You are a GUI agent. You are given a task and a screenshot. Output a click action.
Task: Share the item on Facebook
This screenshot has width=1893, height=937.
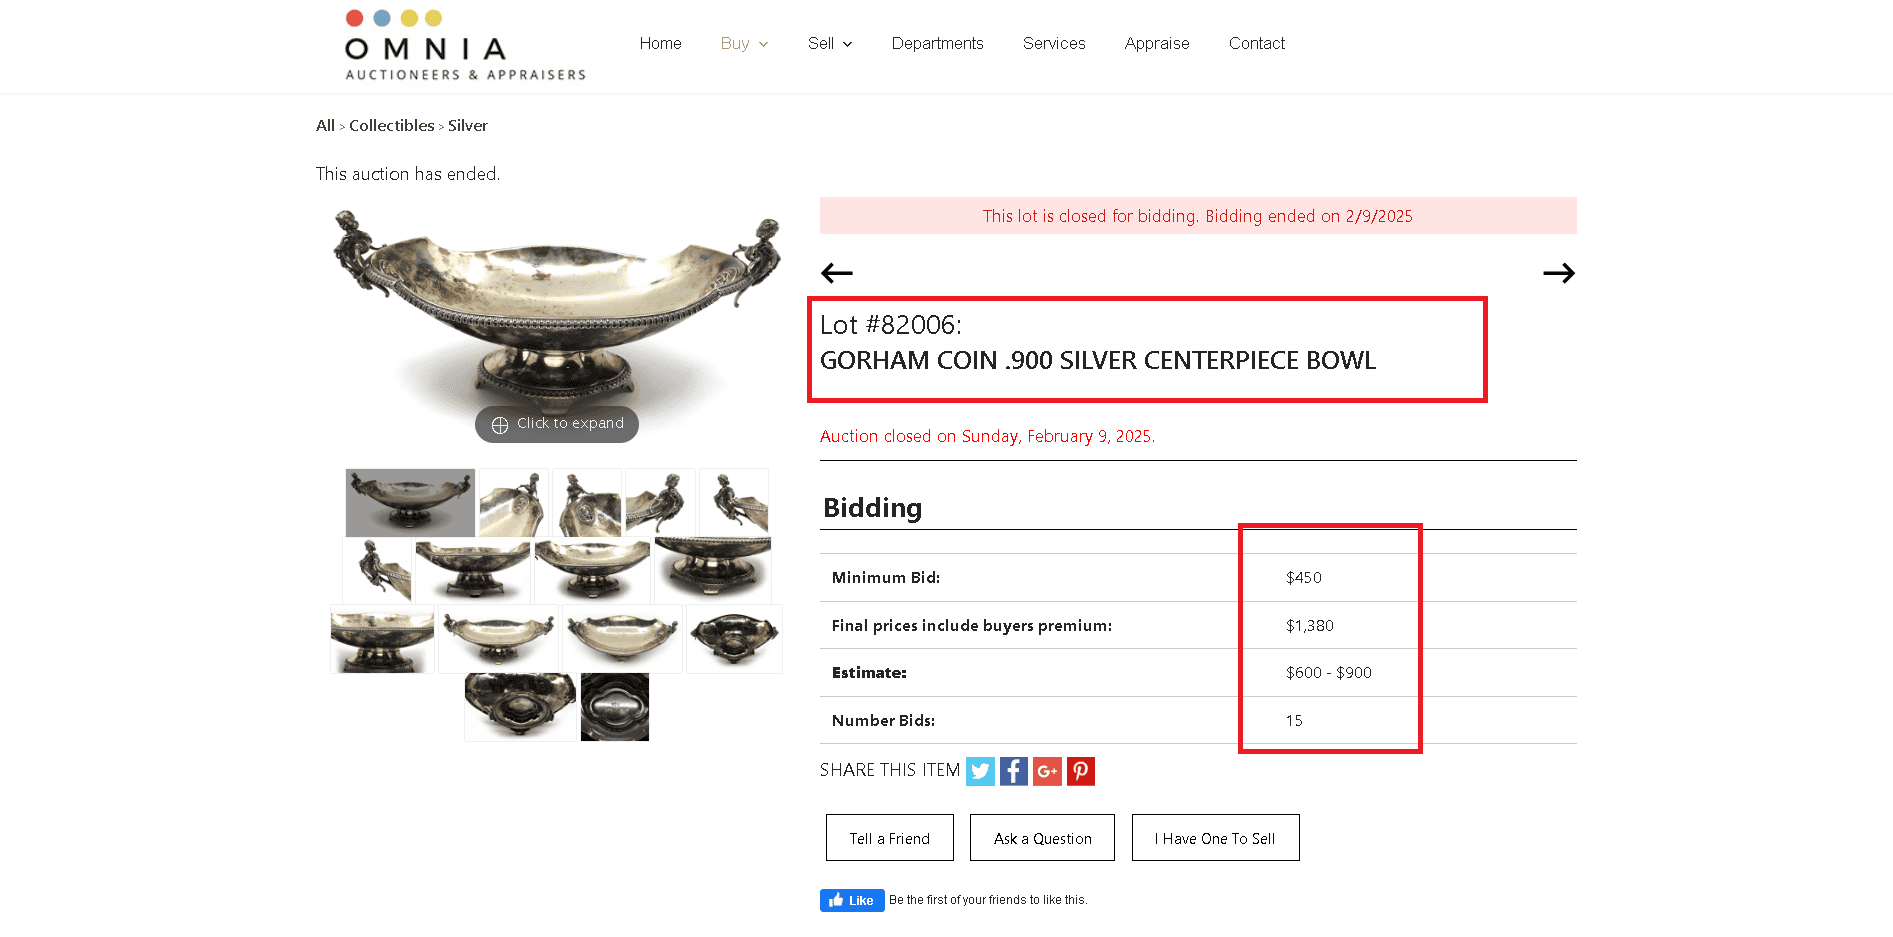[1013, 771]
